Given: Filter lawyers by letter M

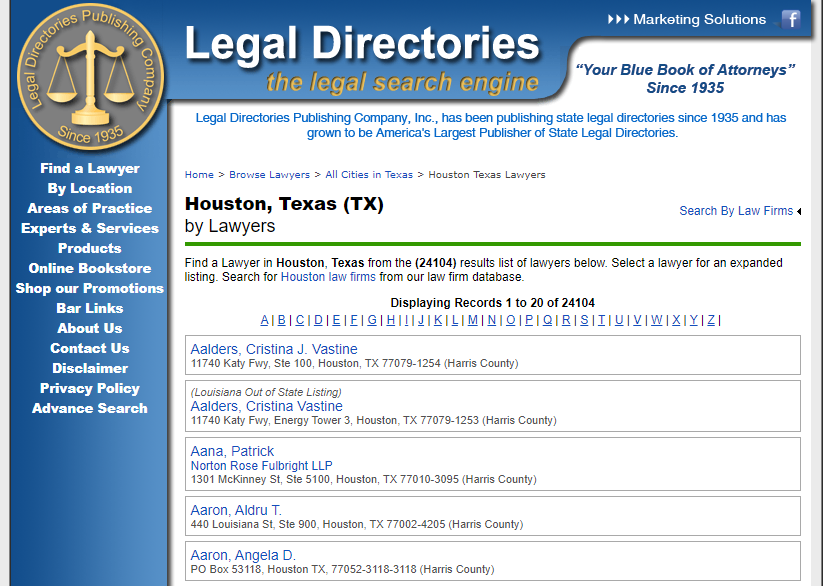Looking at the screenshot, I should 473,320.
